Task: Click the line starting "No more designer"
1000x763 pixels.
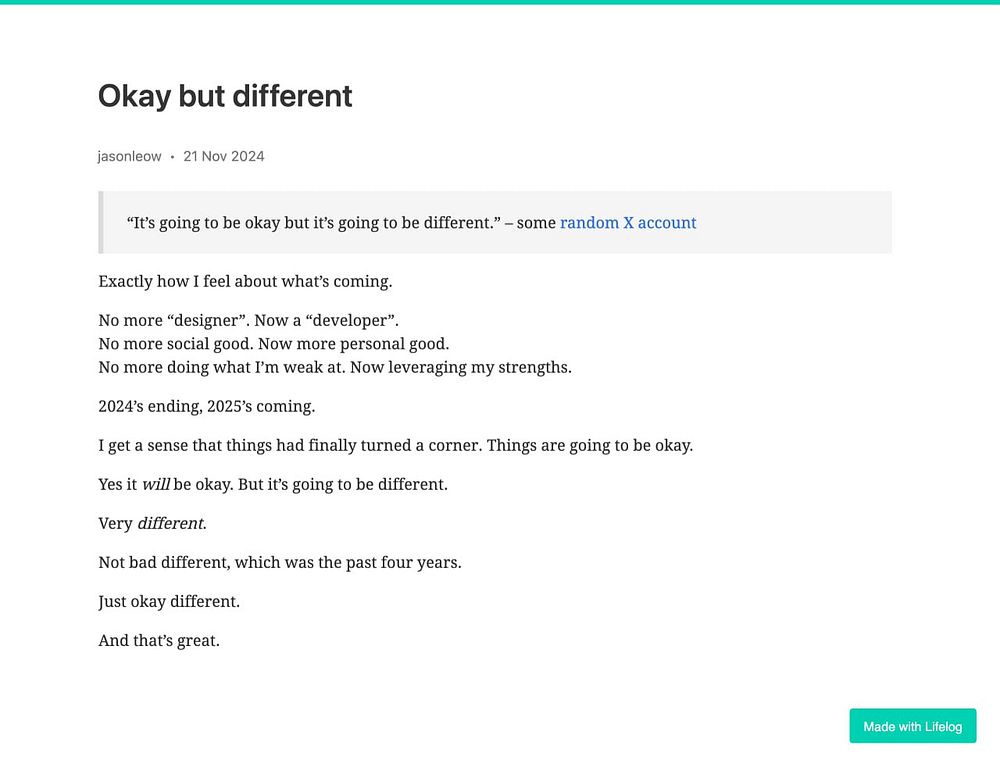Action: point(248,321)
